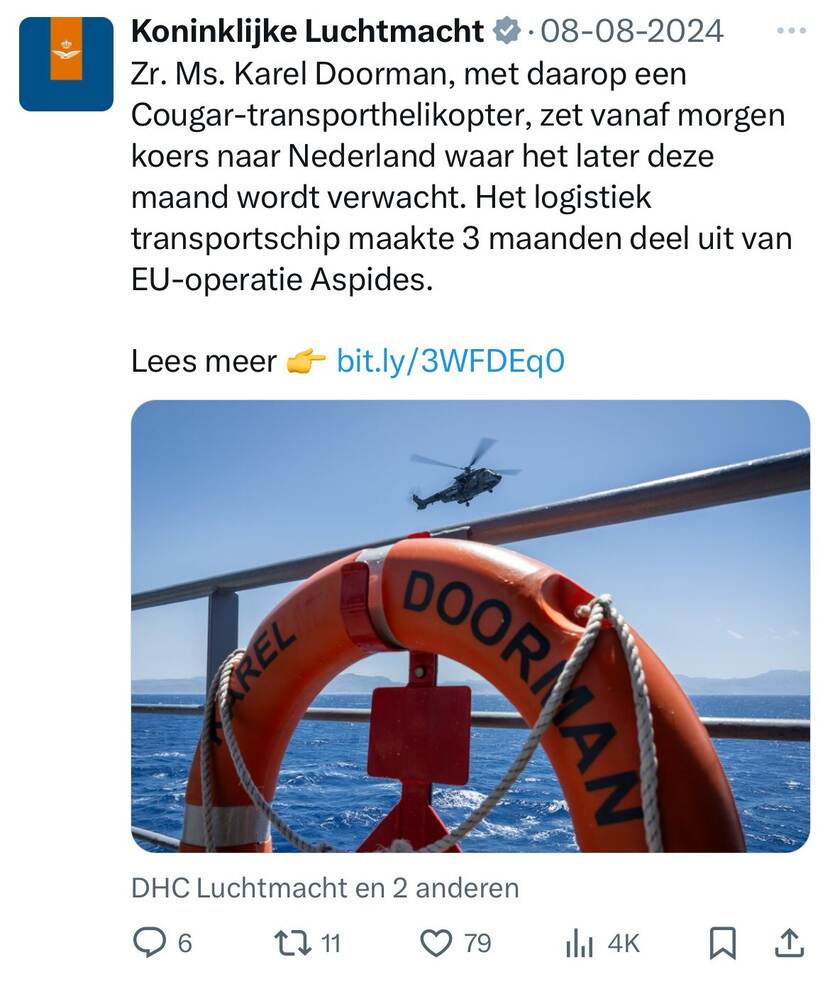Click the blue verified badge

(507, 31)
